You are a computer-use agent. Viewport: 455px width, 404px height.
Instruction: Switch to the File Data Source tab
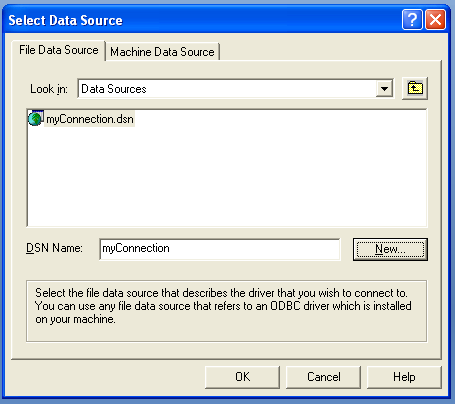[x=59, y=50]
